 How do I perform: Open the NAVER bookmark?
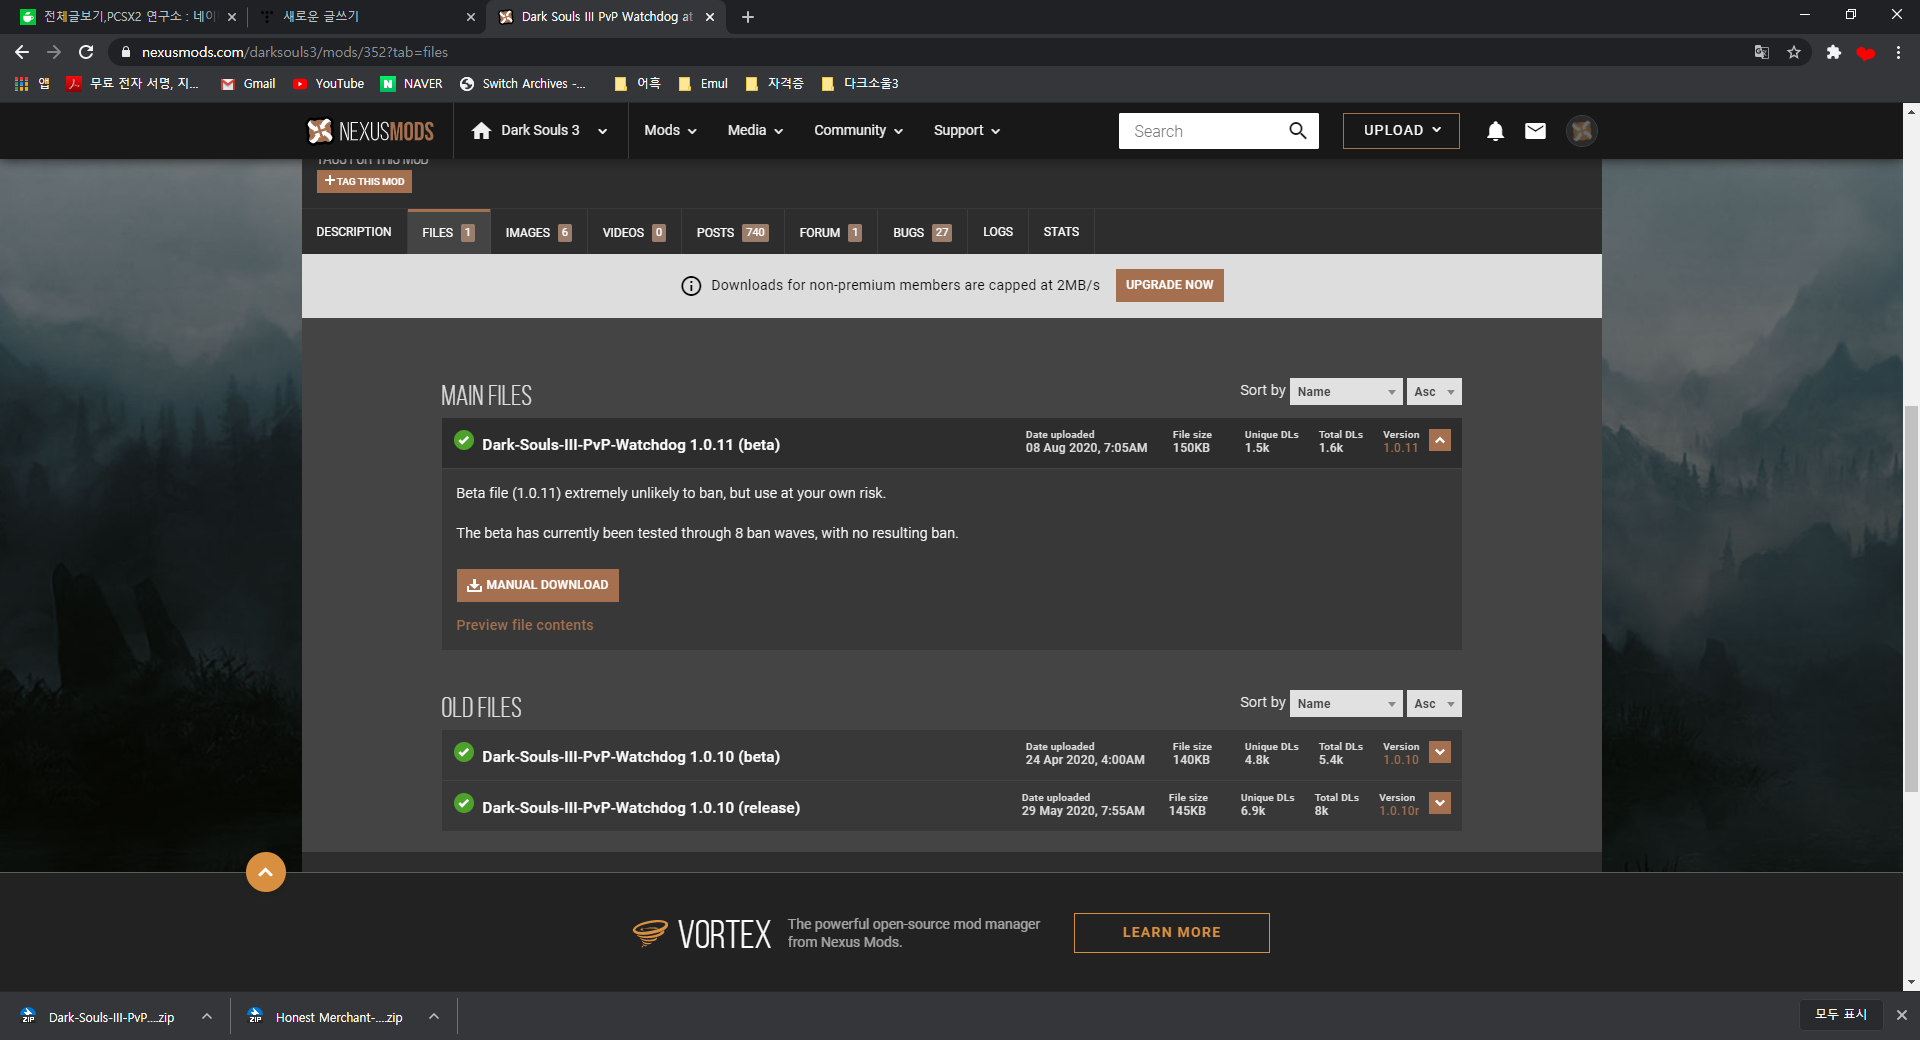click(x=411, y=84)
